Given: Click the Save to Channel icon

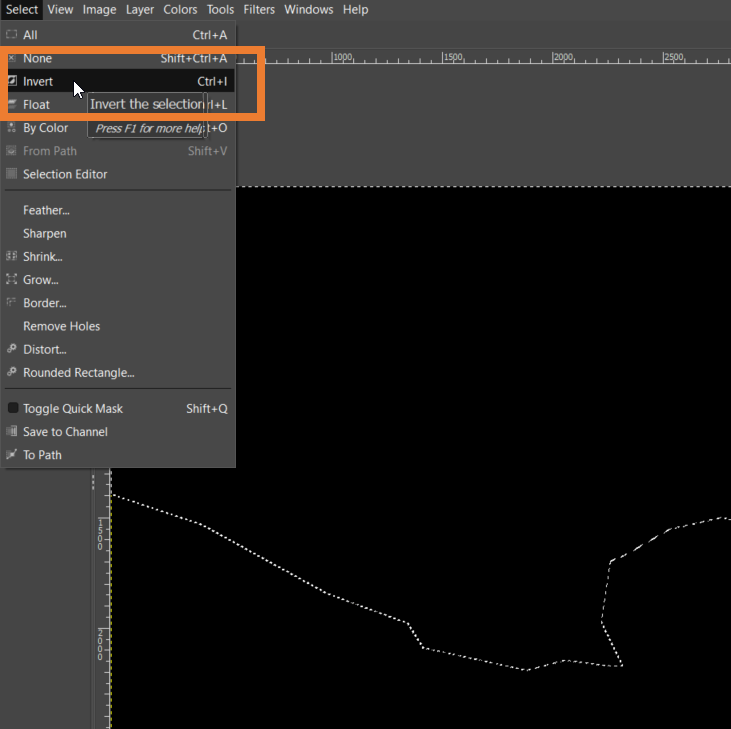Looking at the screenshot, I should [12, 432].
